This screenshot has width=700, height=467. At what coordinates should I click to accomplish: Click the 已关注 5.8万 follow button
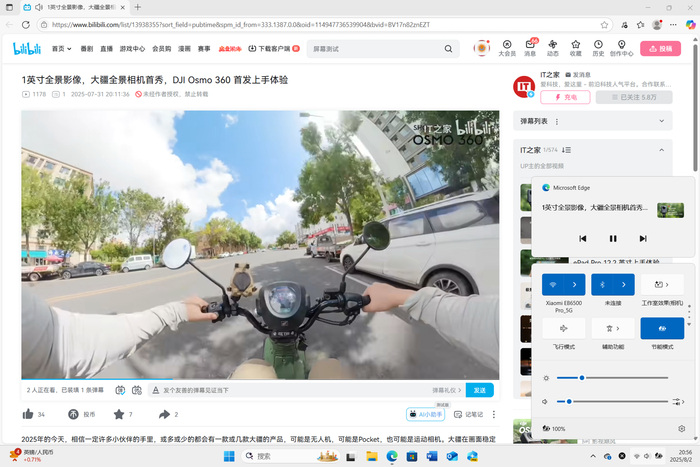634,97
